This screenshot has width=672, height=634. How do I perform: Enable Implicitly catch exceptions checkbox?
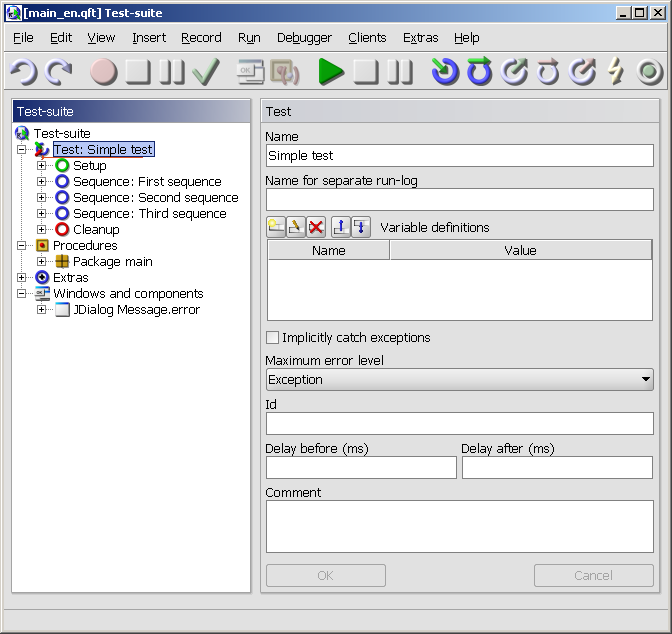click(x=273, y=337)
